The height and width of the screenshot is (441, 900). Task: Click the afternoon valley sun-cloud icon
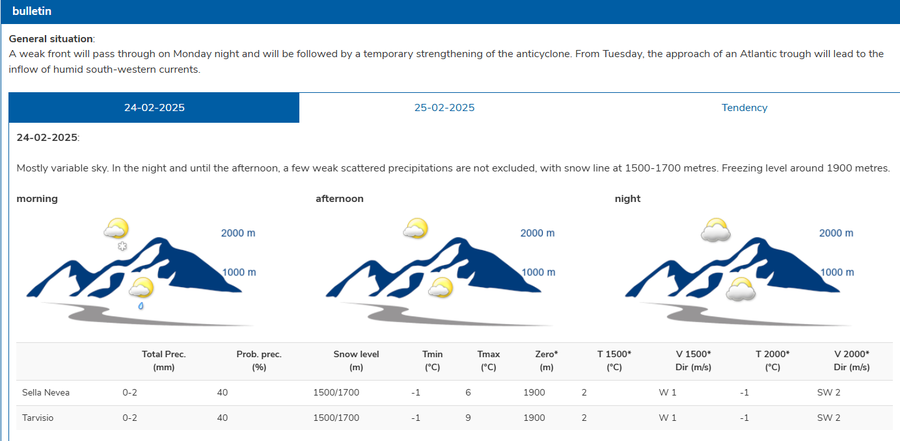pyautogui.click(x=441, y=287)
